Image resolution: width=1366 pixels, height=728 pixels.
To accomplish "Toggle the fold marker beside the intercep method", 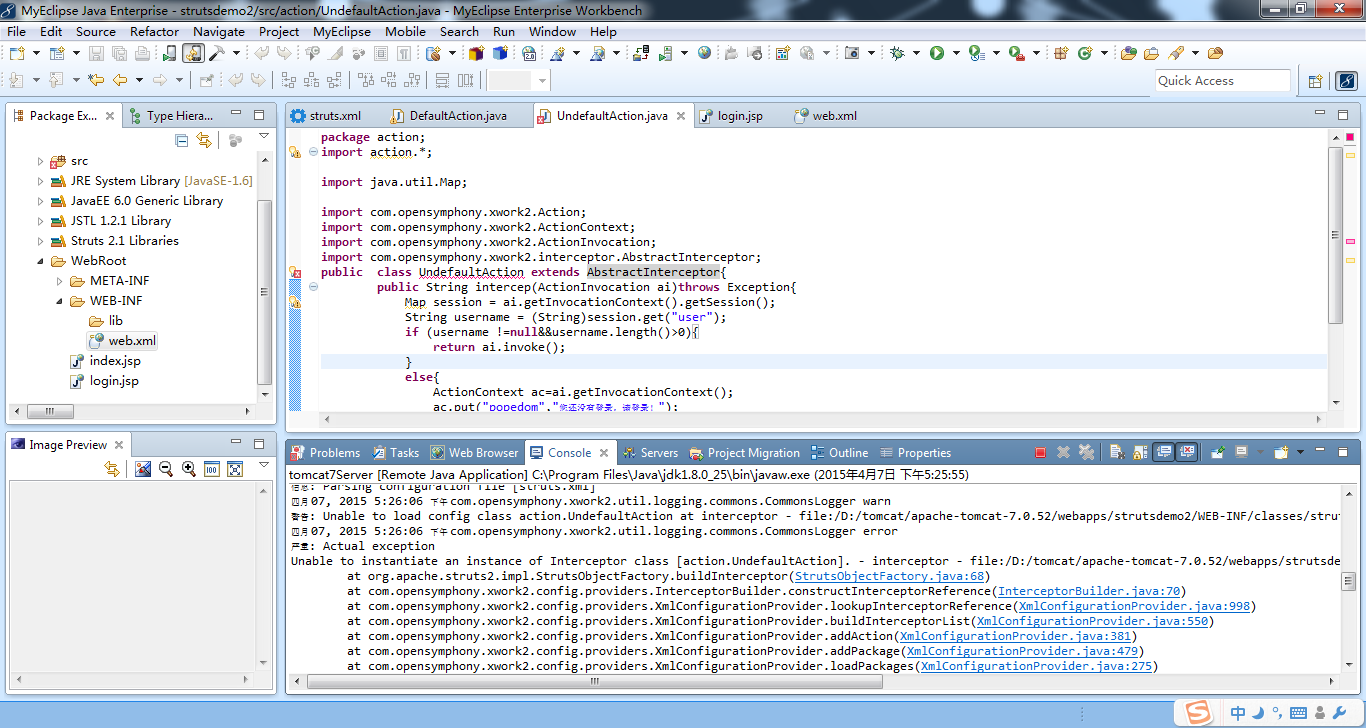I will (313, 287).
